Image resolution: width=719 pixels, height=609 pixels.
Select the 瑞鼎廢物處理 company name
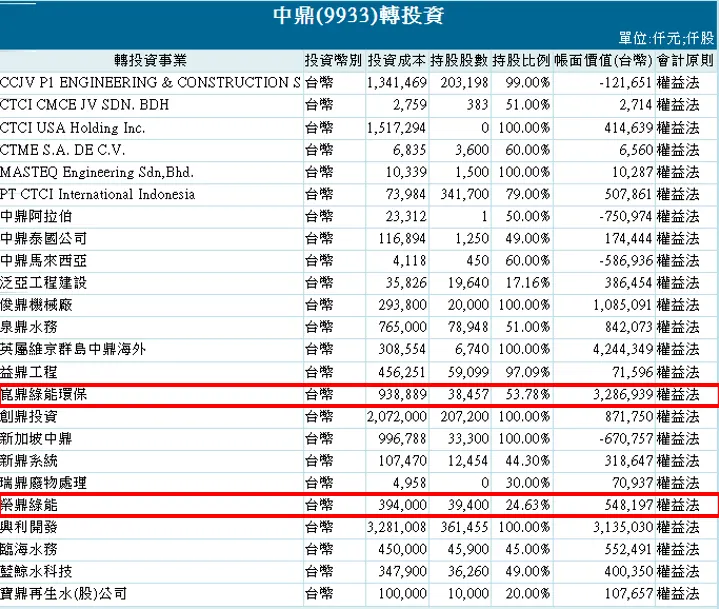[x=44, y=483]
